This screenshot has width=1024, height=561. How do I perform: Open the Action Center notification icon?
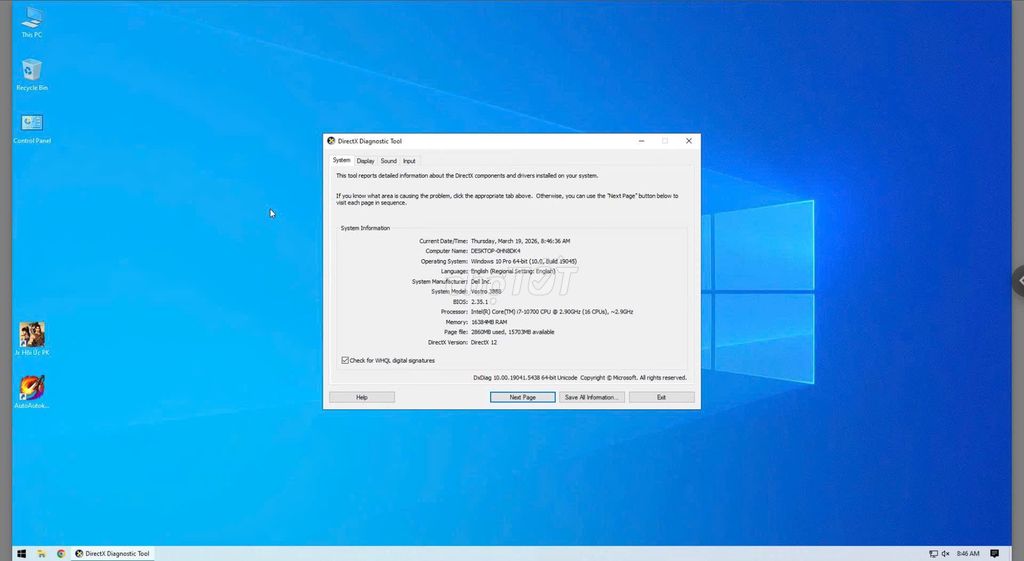995,553
